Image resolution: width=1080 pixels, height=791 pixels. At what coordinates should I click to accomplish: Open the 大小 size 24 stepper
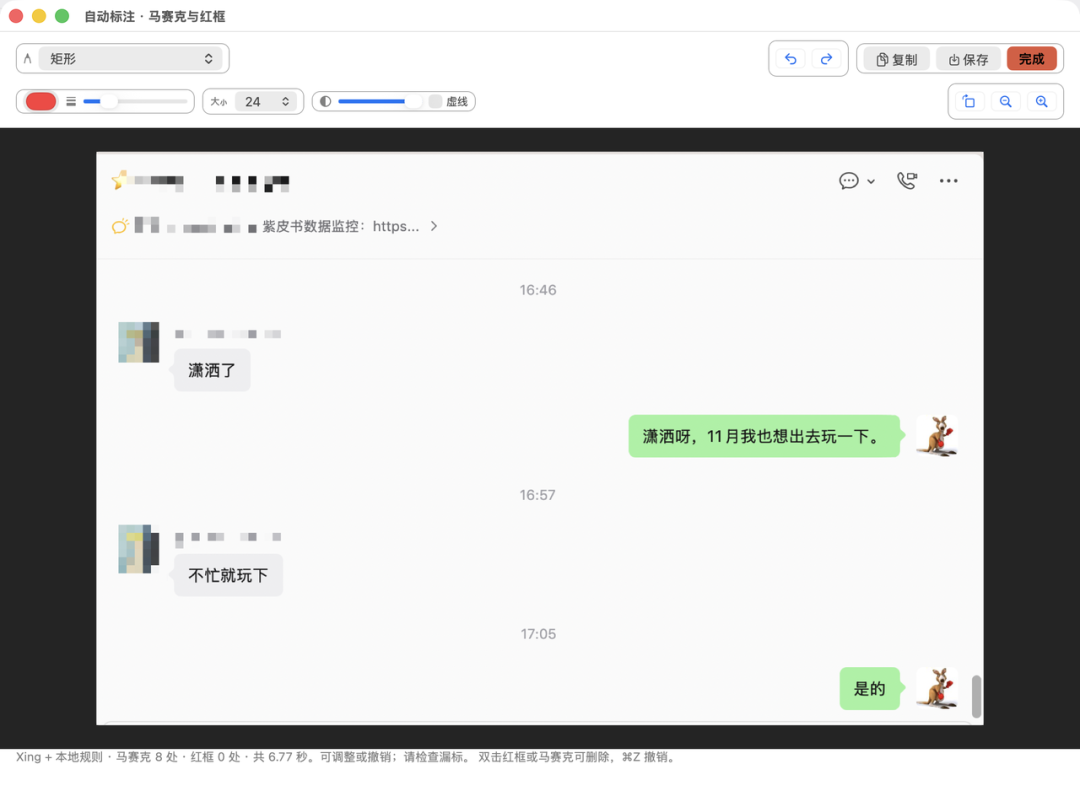(x=265, y=101)
